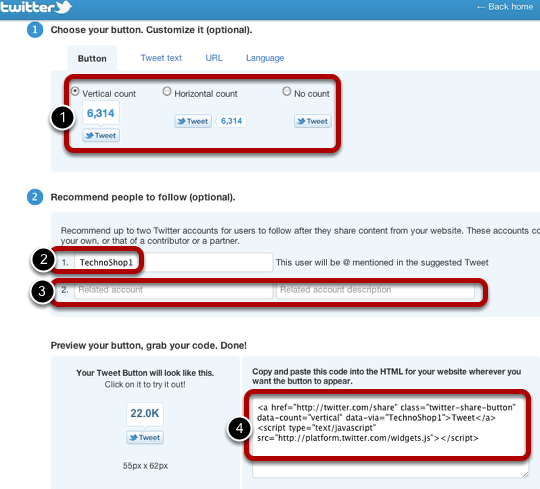Focus the Related account input
The height and width of the screenshot is (489, 540).
[x=174, y=290]
